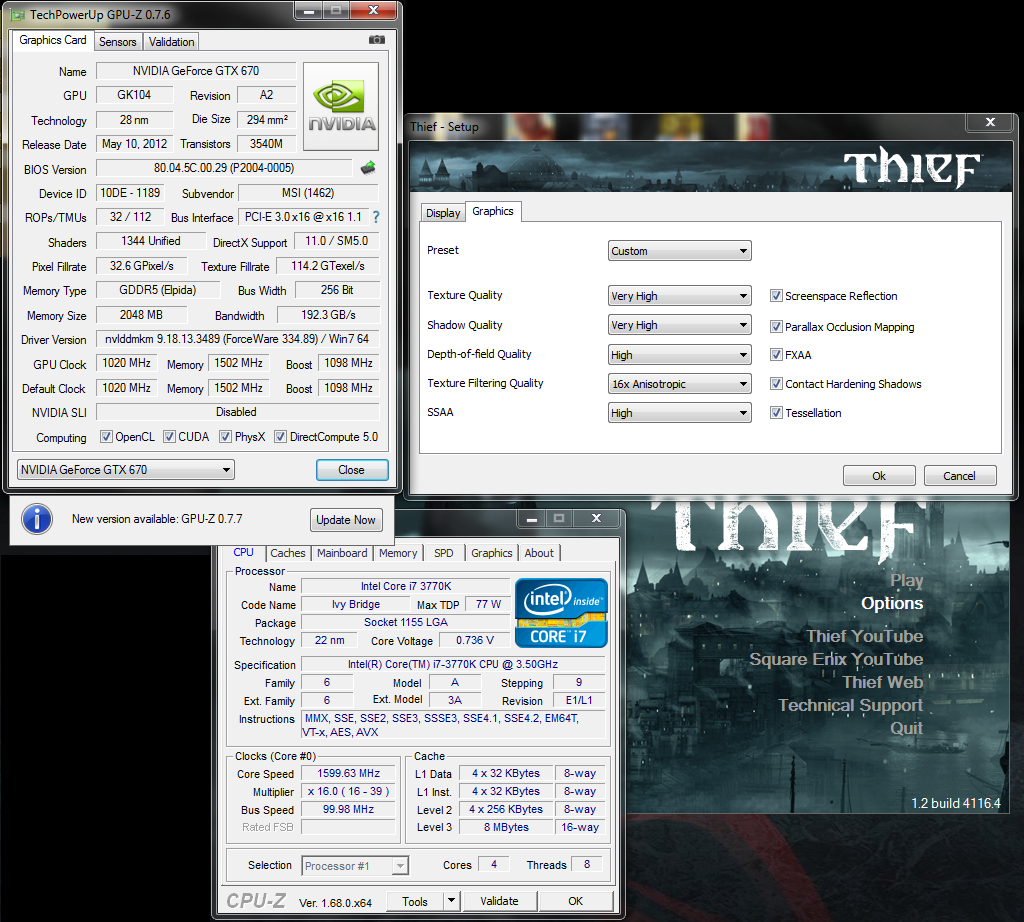This screenshot has height=922, width=1024.
Task: Open the SPD tab in CPU-Z
Action: click(x=444, y=553)
